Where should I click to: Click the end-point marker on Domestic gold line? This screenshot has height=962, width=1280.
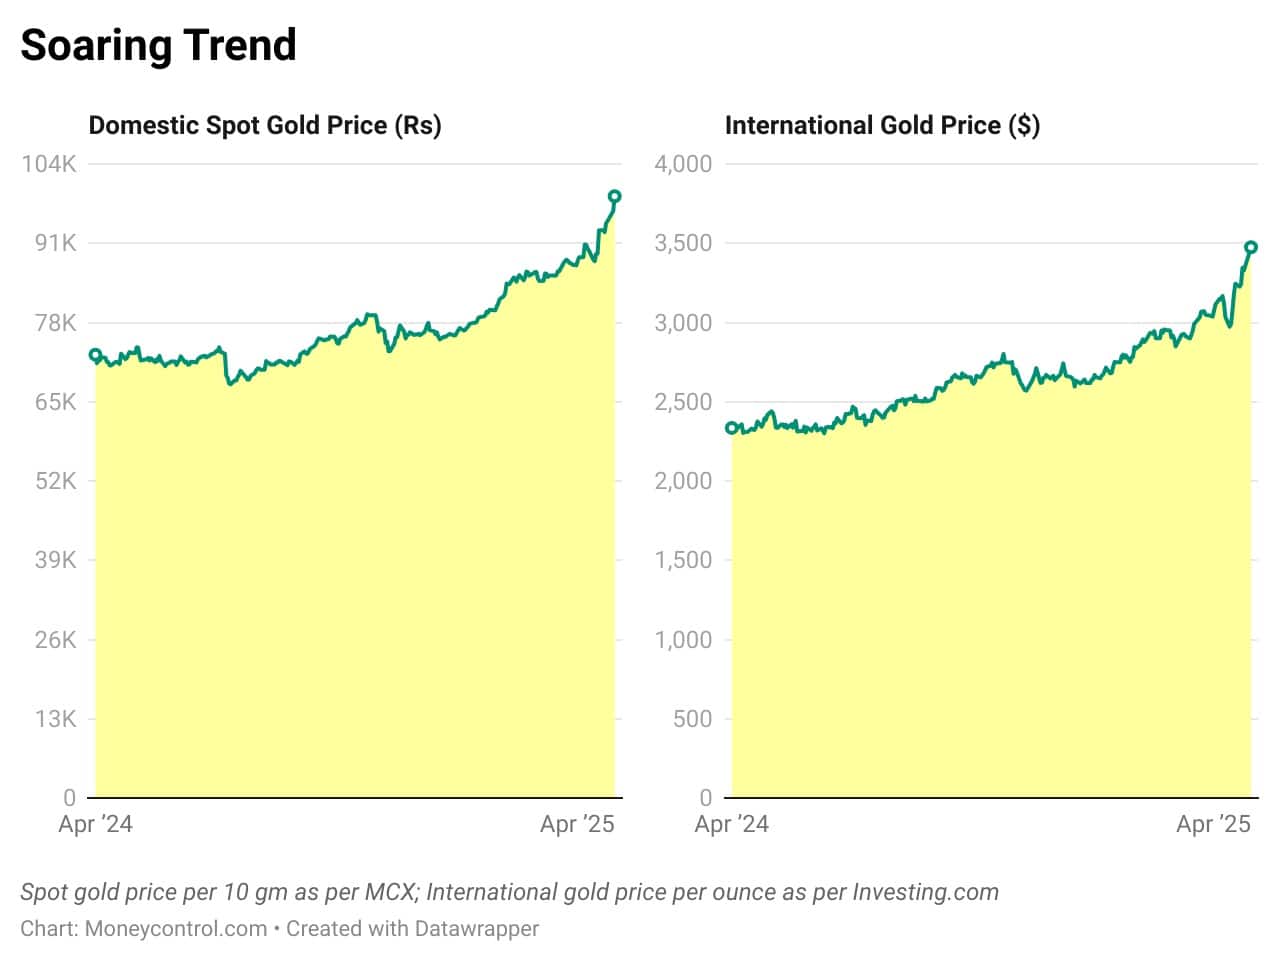pyautogui.click(x=615, y=197)
